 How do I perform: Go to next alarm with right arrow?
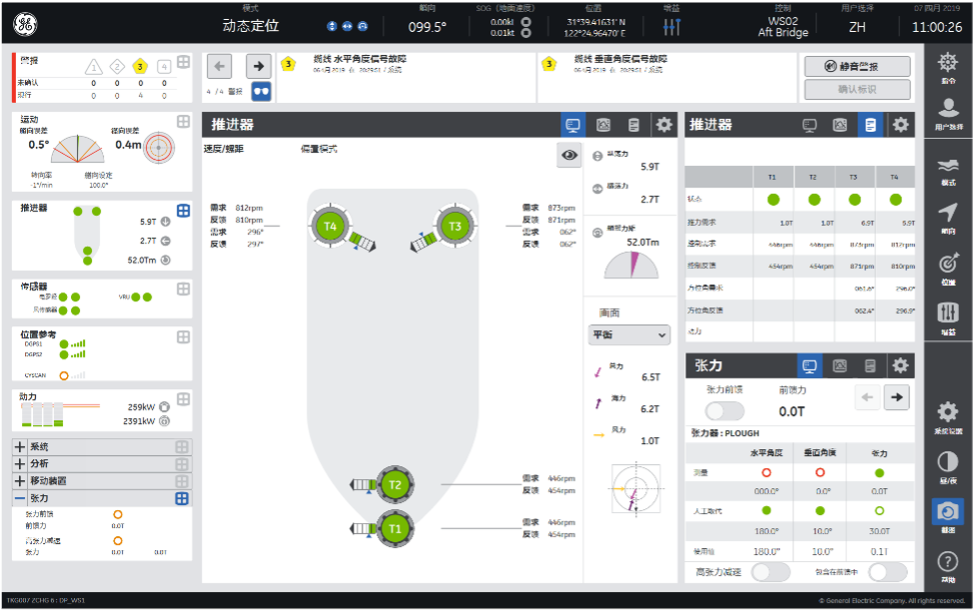click(x=257, y=66)
